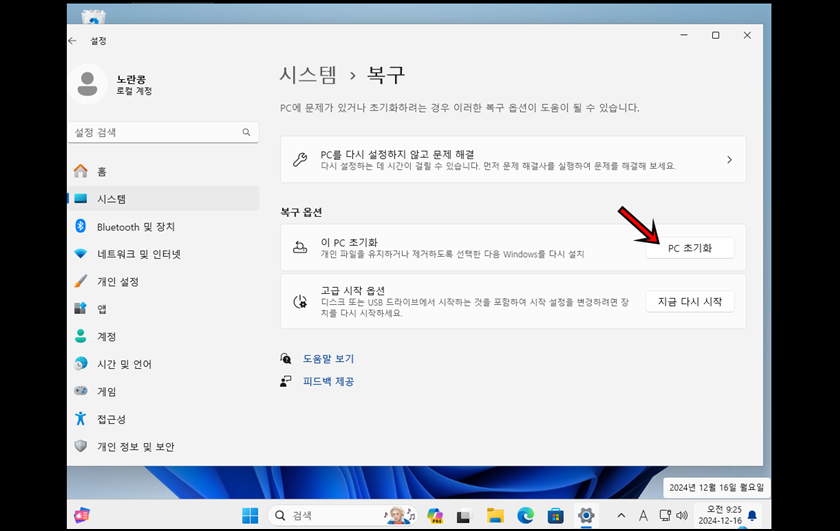Image resolution: width=840 pixels, height=531 pixels.
Task: Open 개인 설정 in sidebar
Action: [x=163, y=281]
